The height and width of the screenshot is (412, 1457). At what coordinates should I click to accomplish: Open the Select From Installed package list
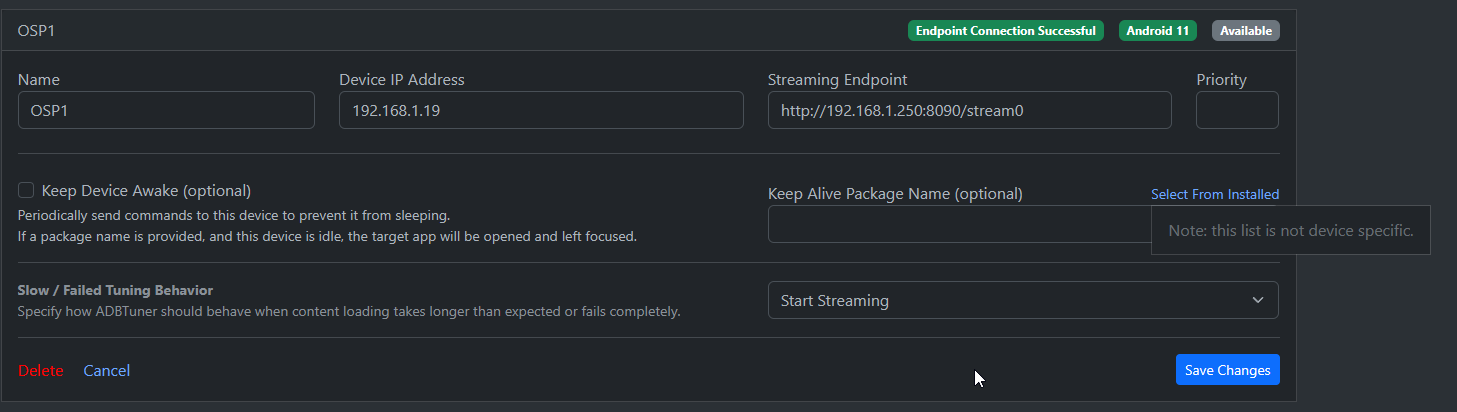(x=1214, y=194)
